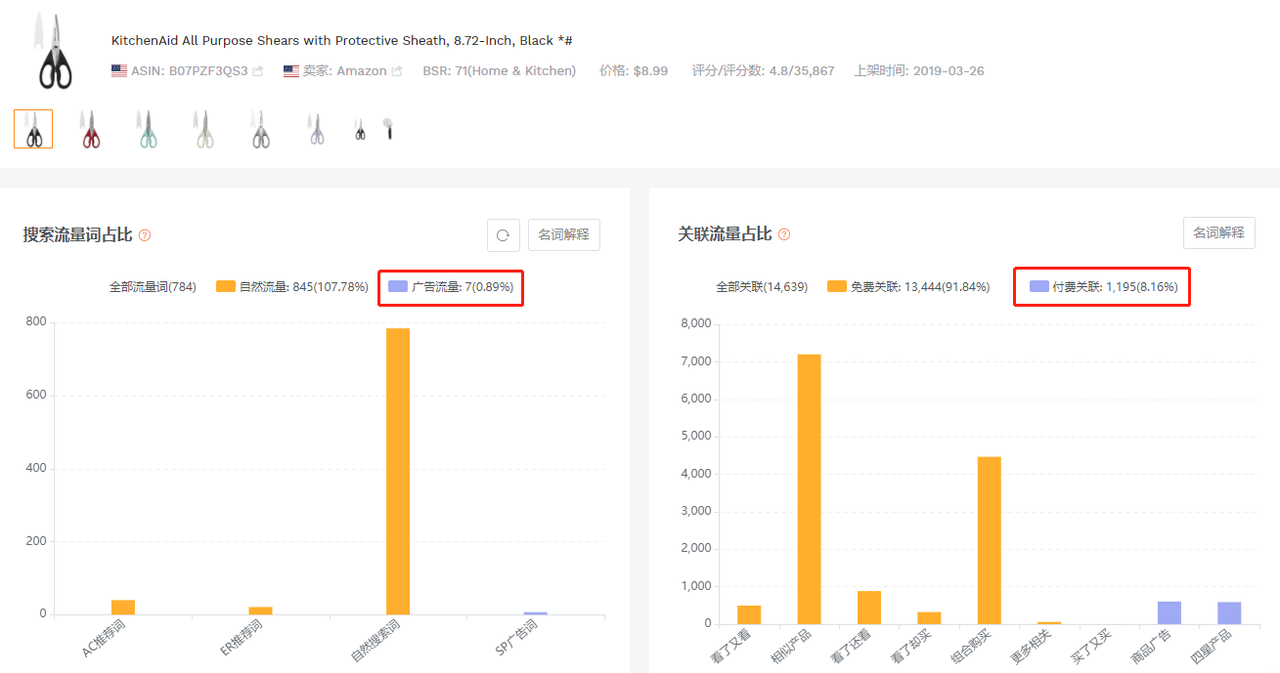Image resolution: width=1280 pixels, height=673 pixels.
Task: Click the US flag icon beside ASIN
Action: 119,71
